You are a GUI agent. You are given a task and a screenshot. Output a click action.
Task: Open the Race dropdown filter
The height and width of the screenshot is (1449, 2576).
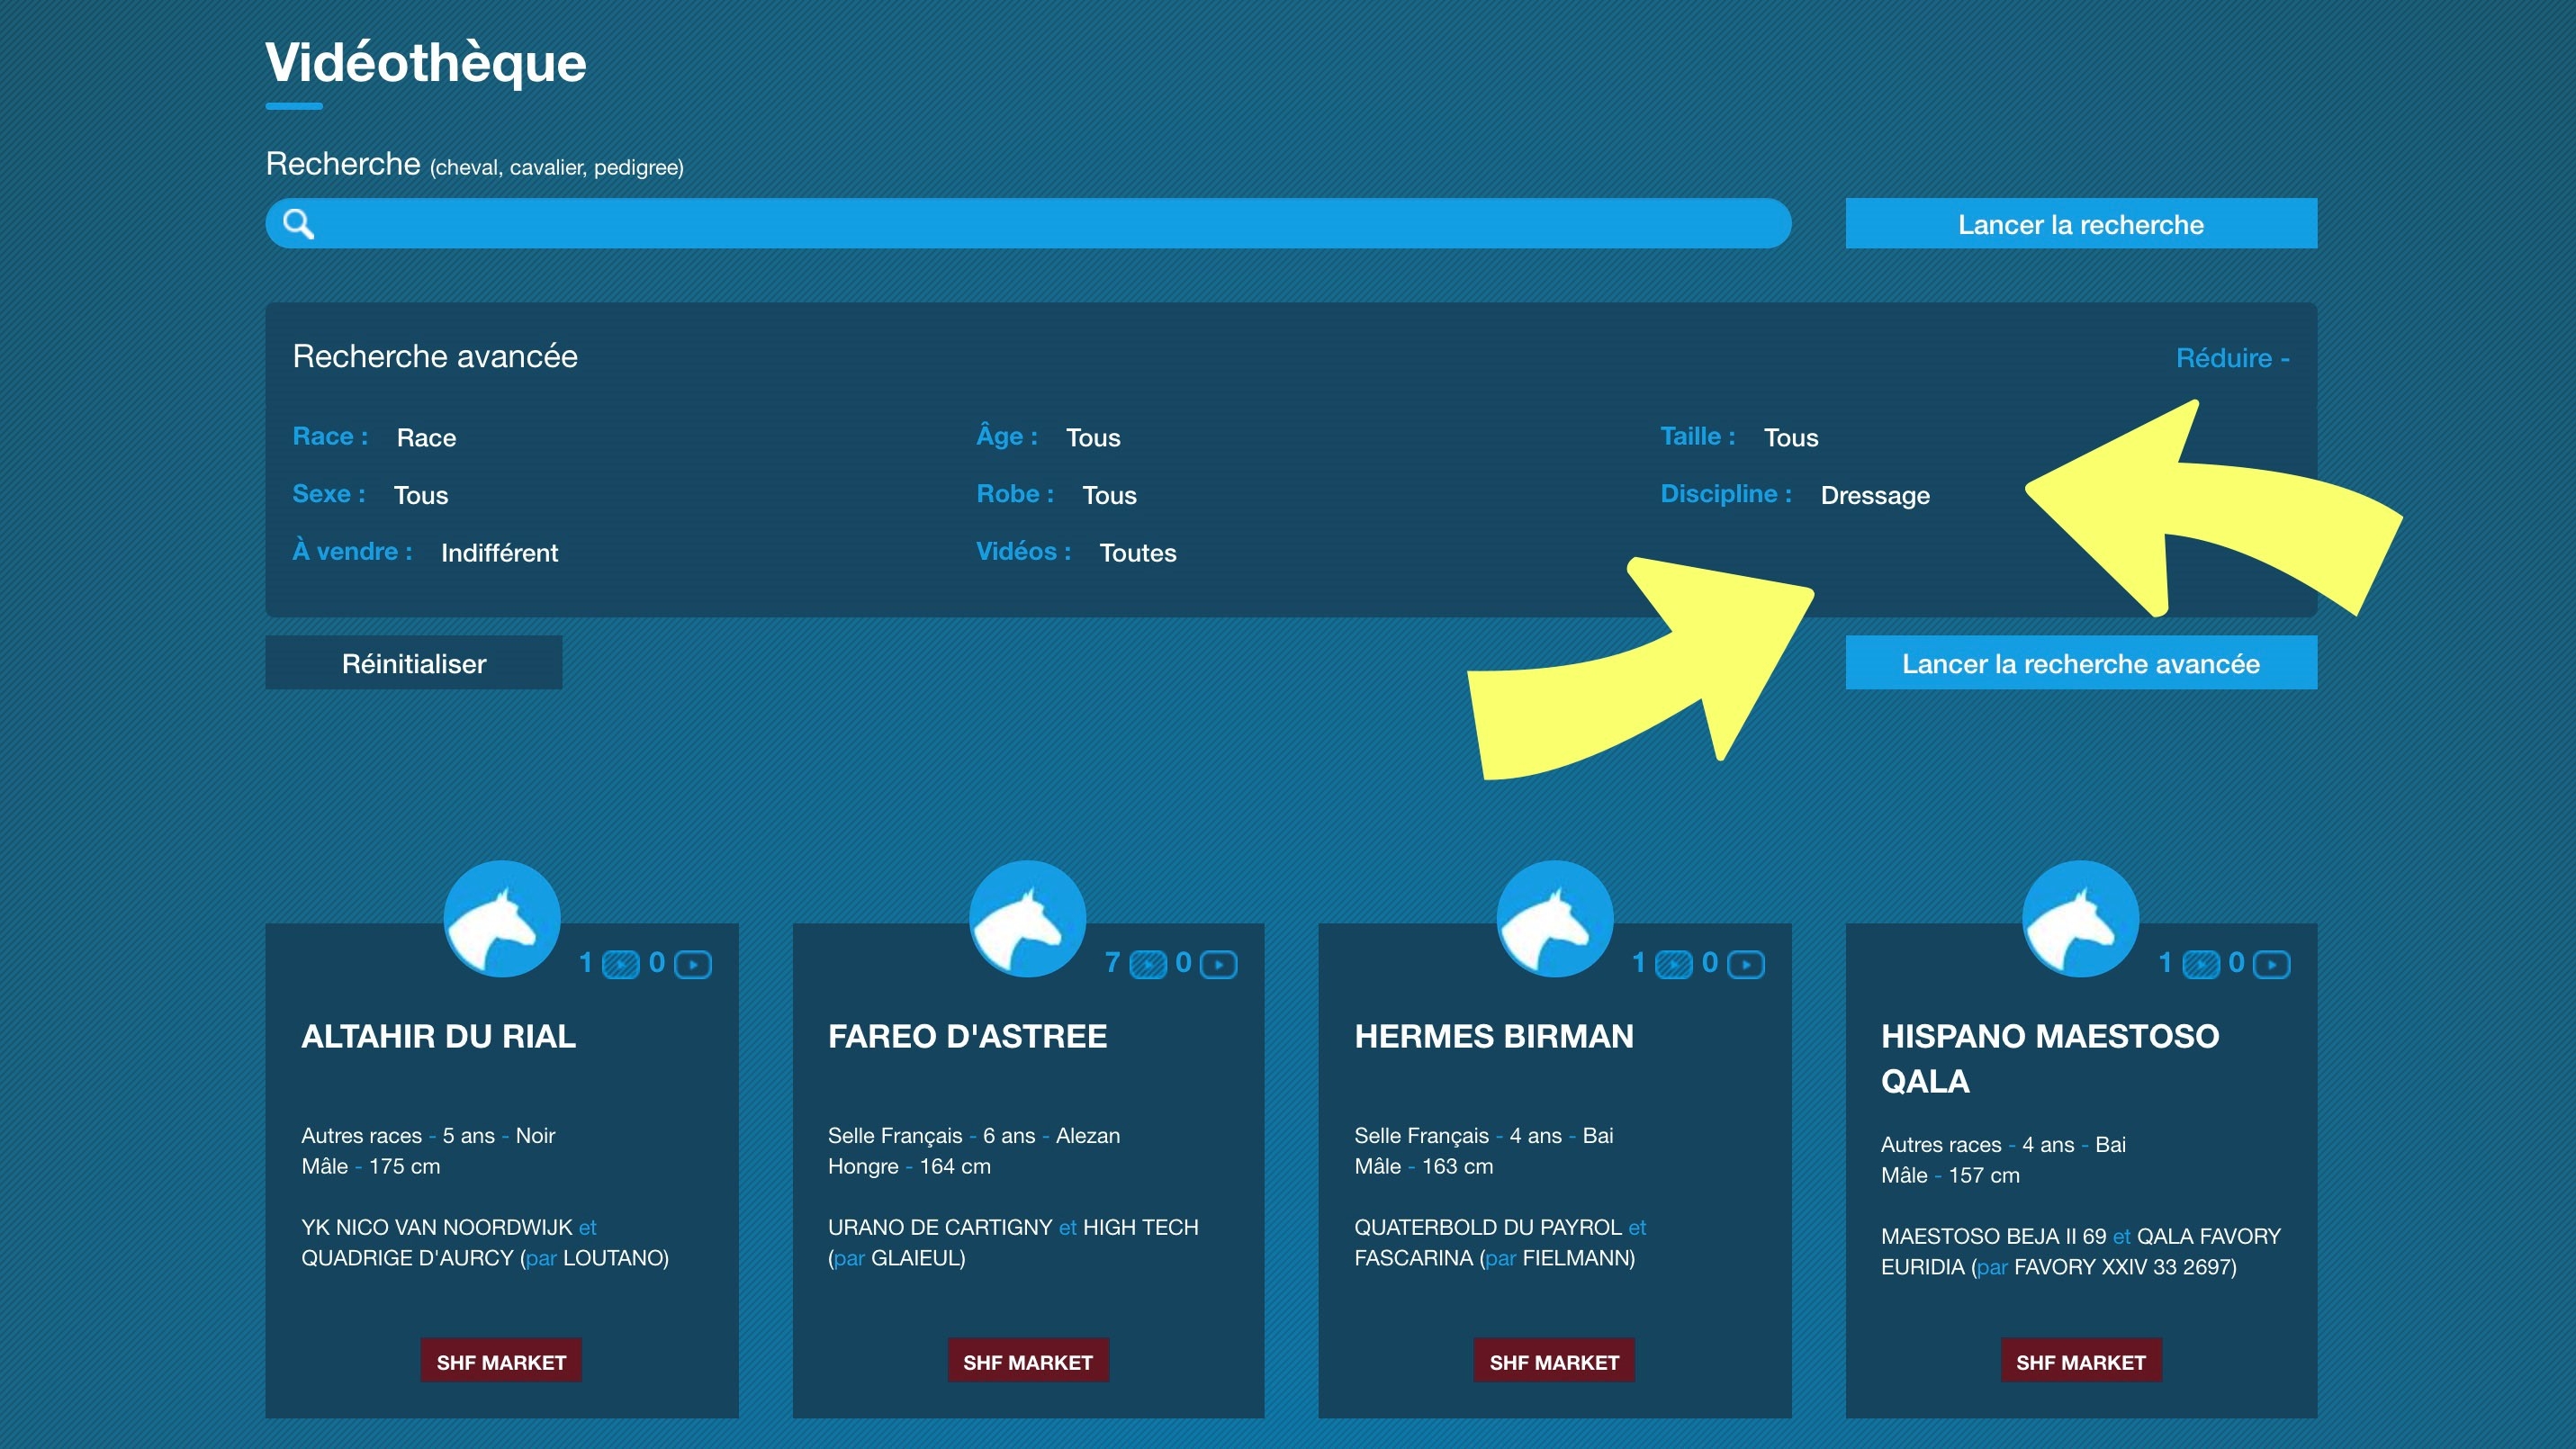[426, 438]
